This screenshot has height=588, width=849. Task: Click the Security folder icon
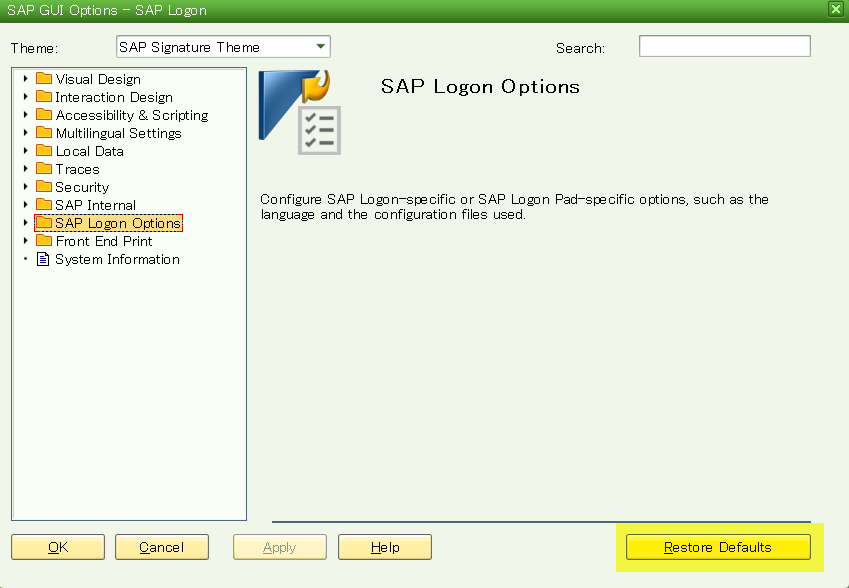[x=44, y=187]
